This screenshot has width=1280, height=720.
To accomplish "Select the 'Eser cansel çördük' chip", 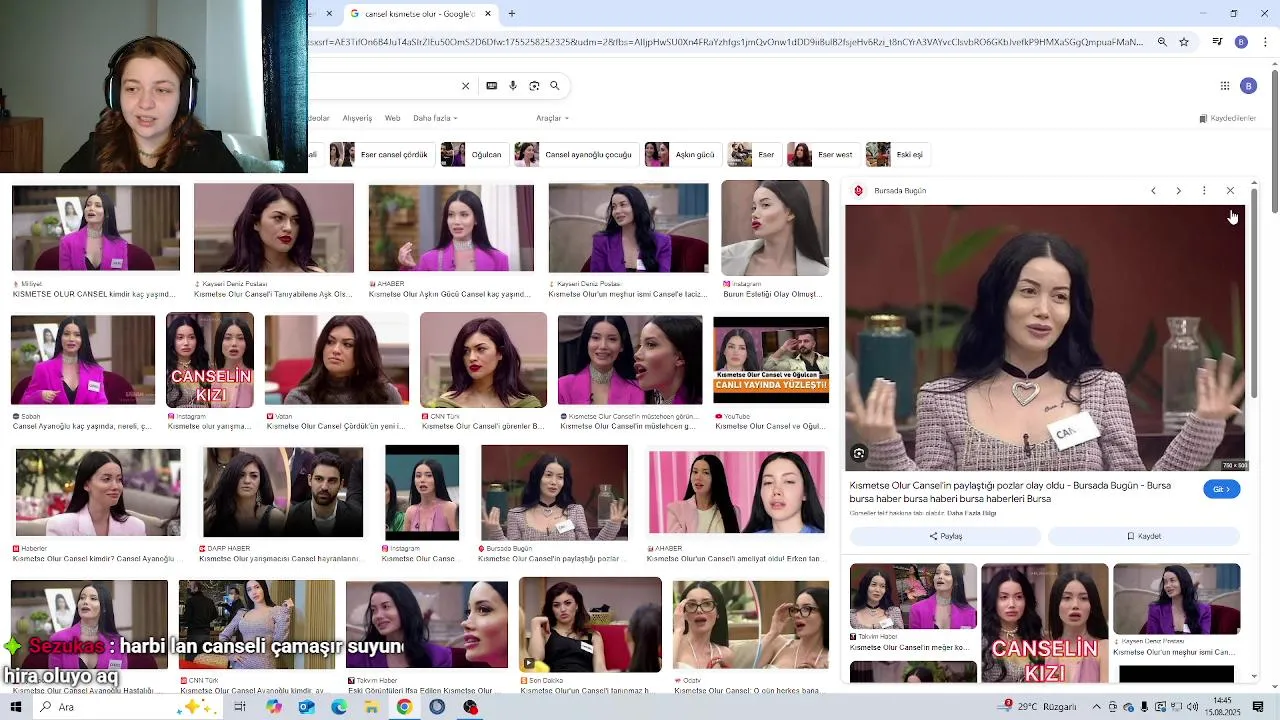I will pos(381,155).
